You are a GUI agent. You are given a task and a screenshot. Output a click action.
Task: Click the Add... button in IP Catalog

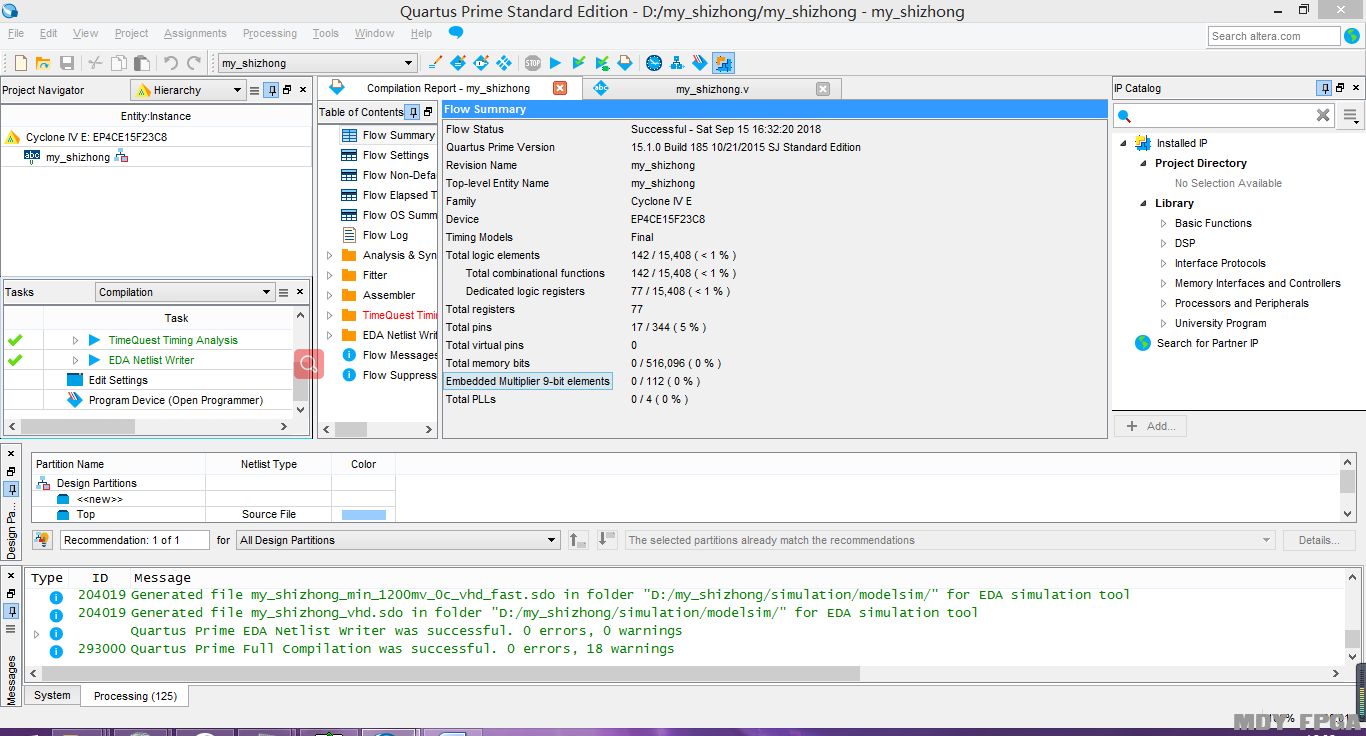pyautogui.click(x=1150, y=426)
